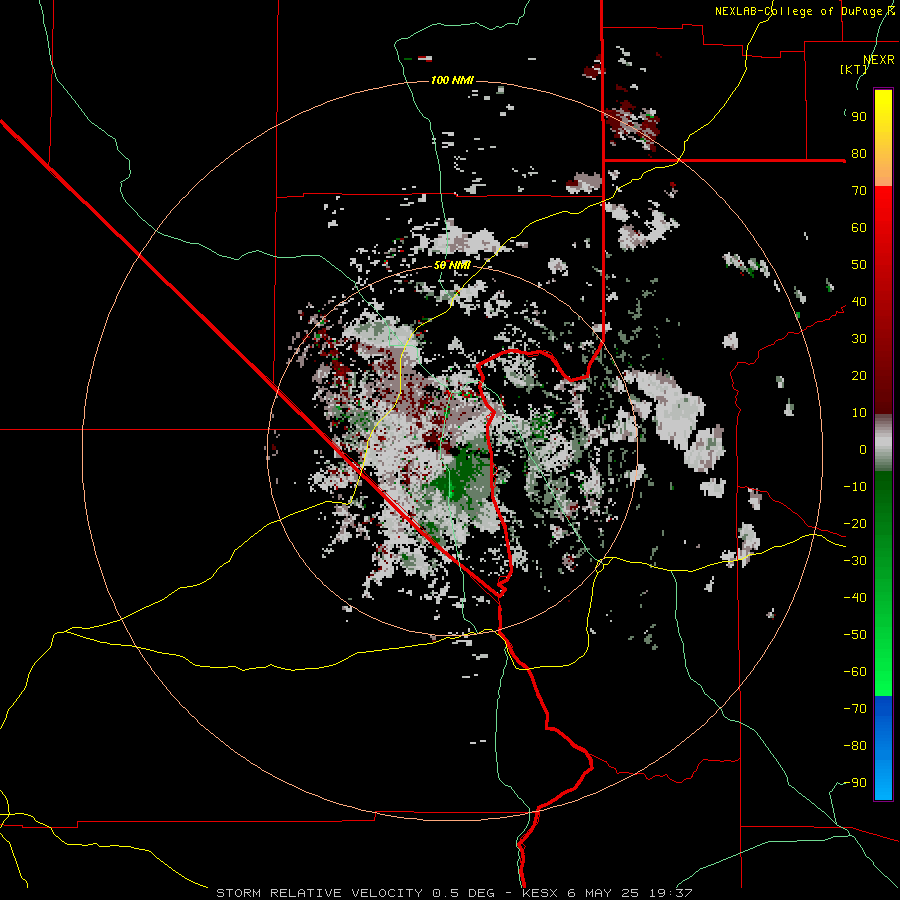Click the 90 value on the color scale
This screenshot has width=900, height=900.
[859, 117]
